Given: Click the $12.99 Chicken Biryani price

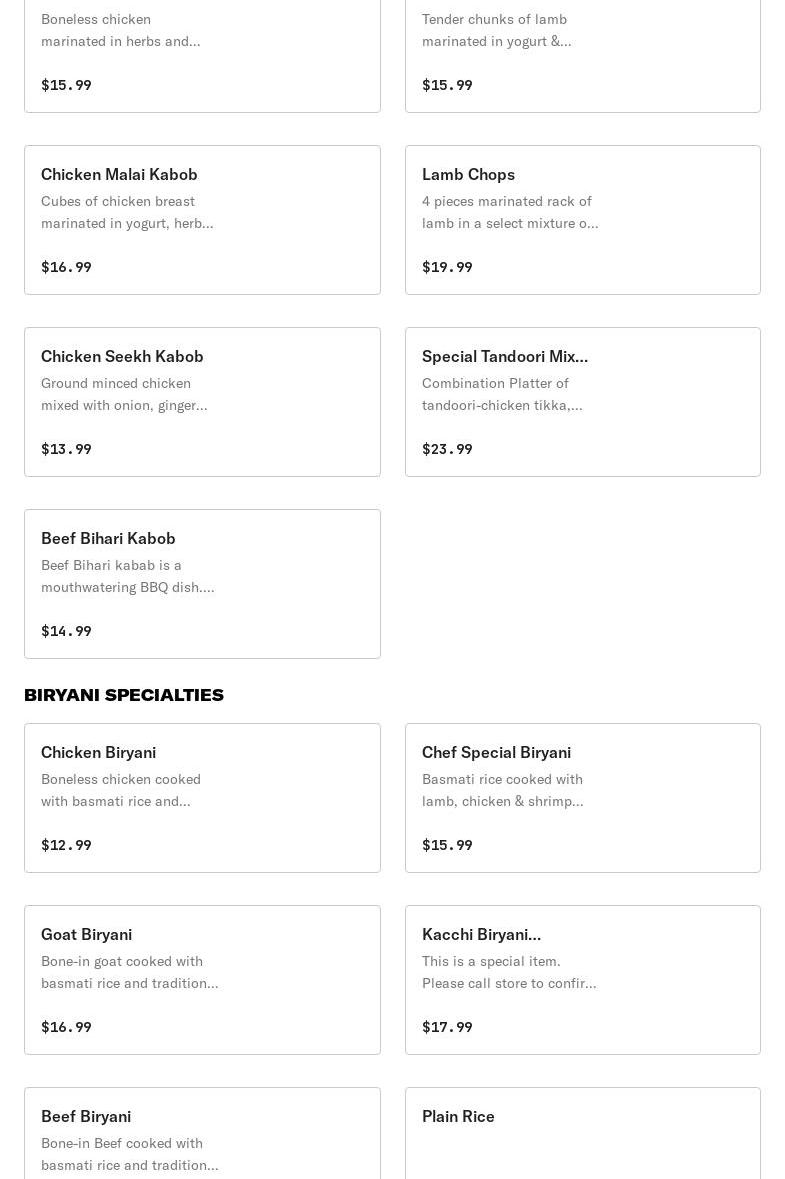Looking at the screenshot, I should click(x=66, y=845).
